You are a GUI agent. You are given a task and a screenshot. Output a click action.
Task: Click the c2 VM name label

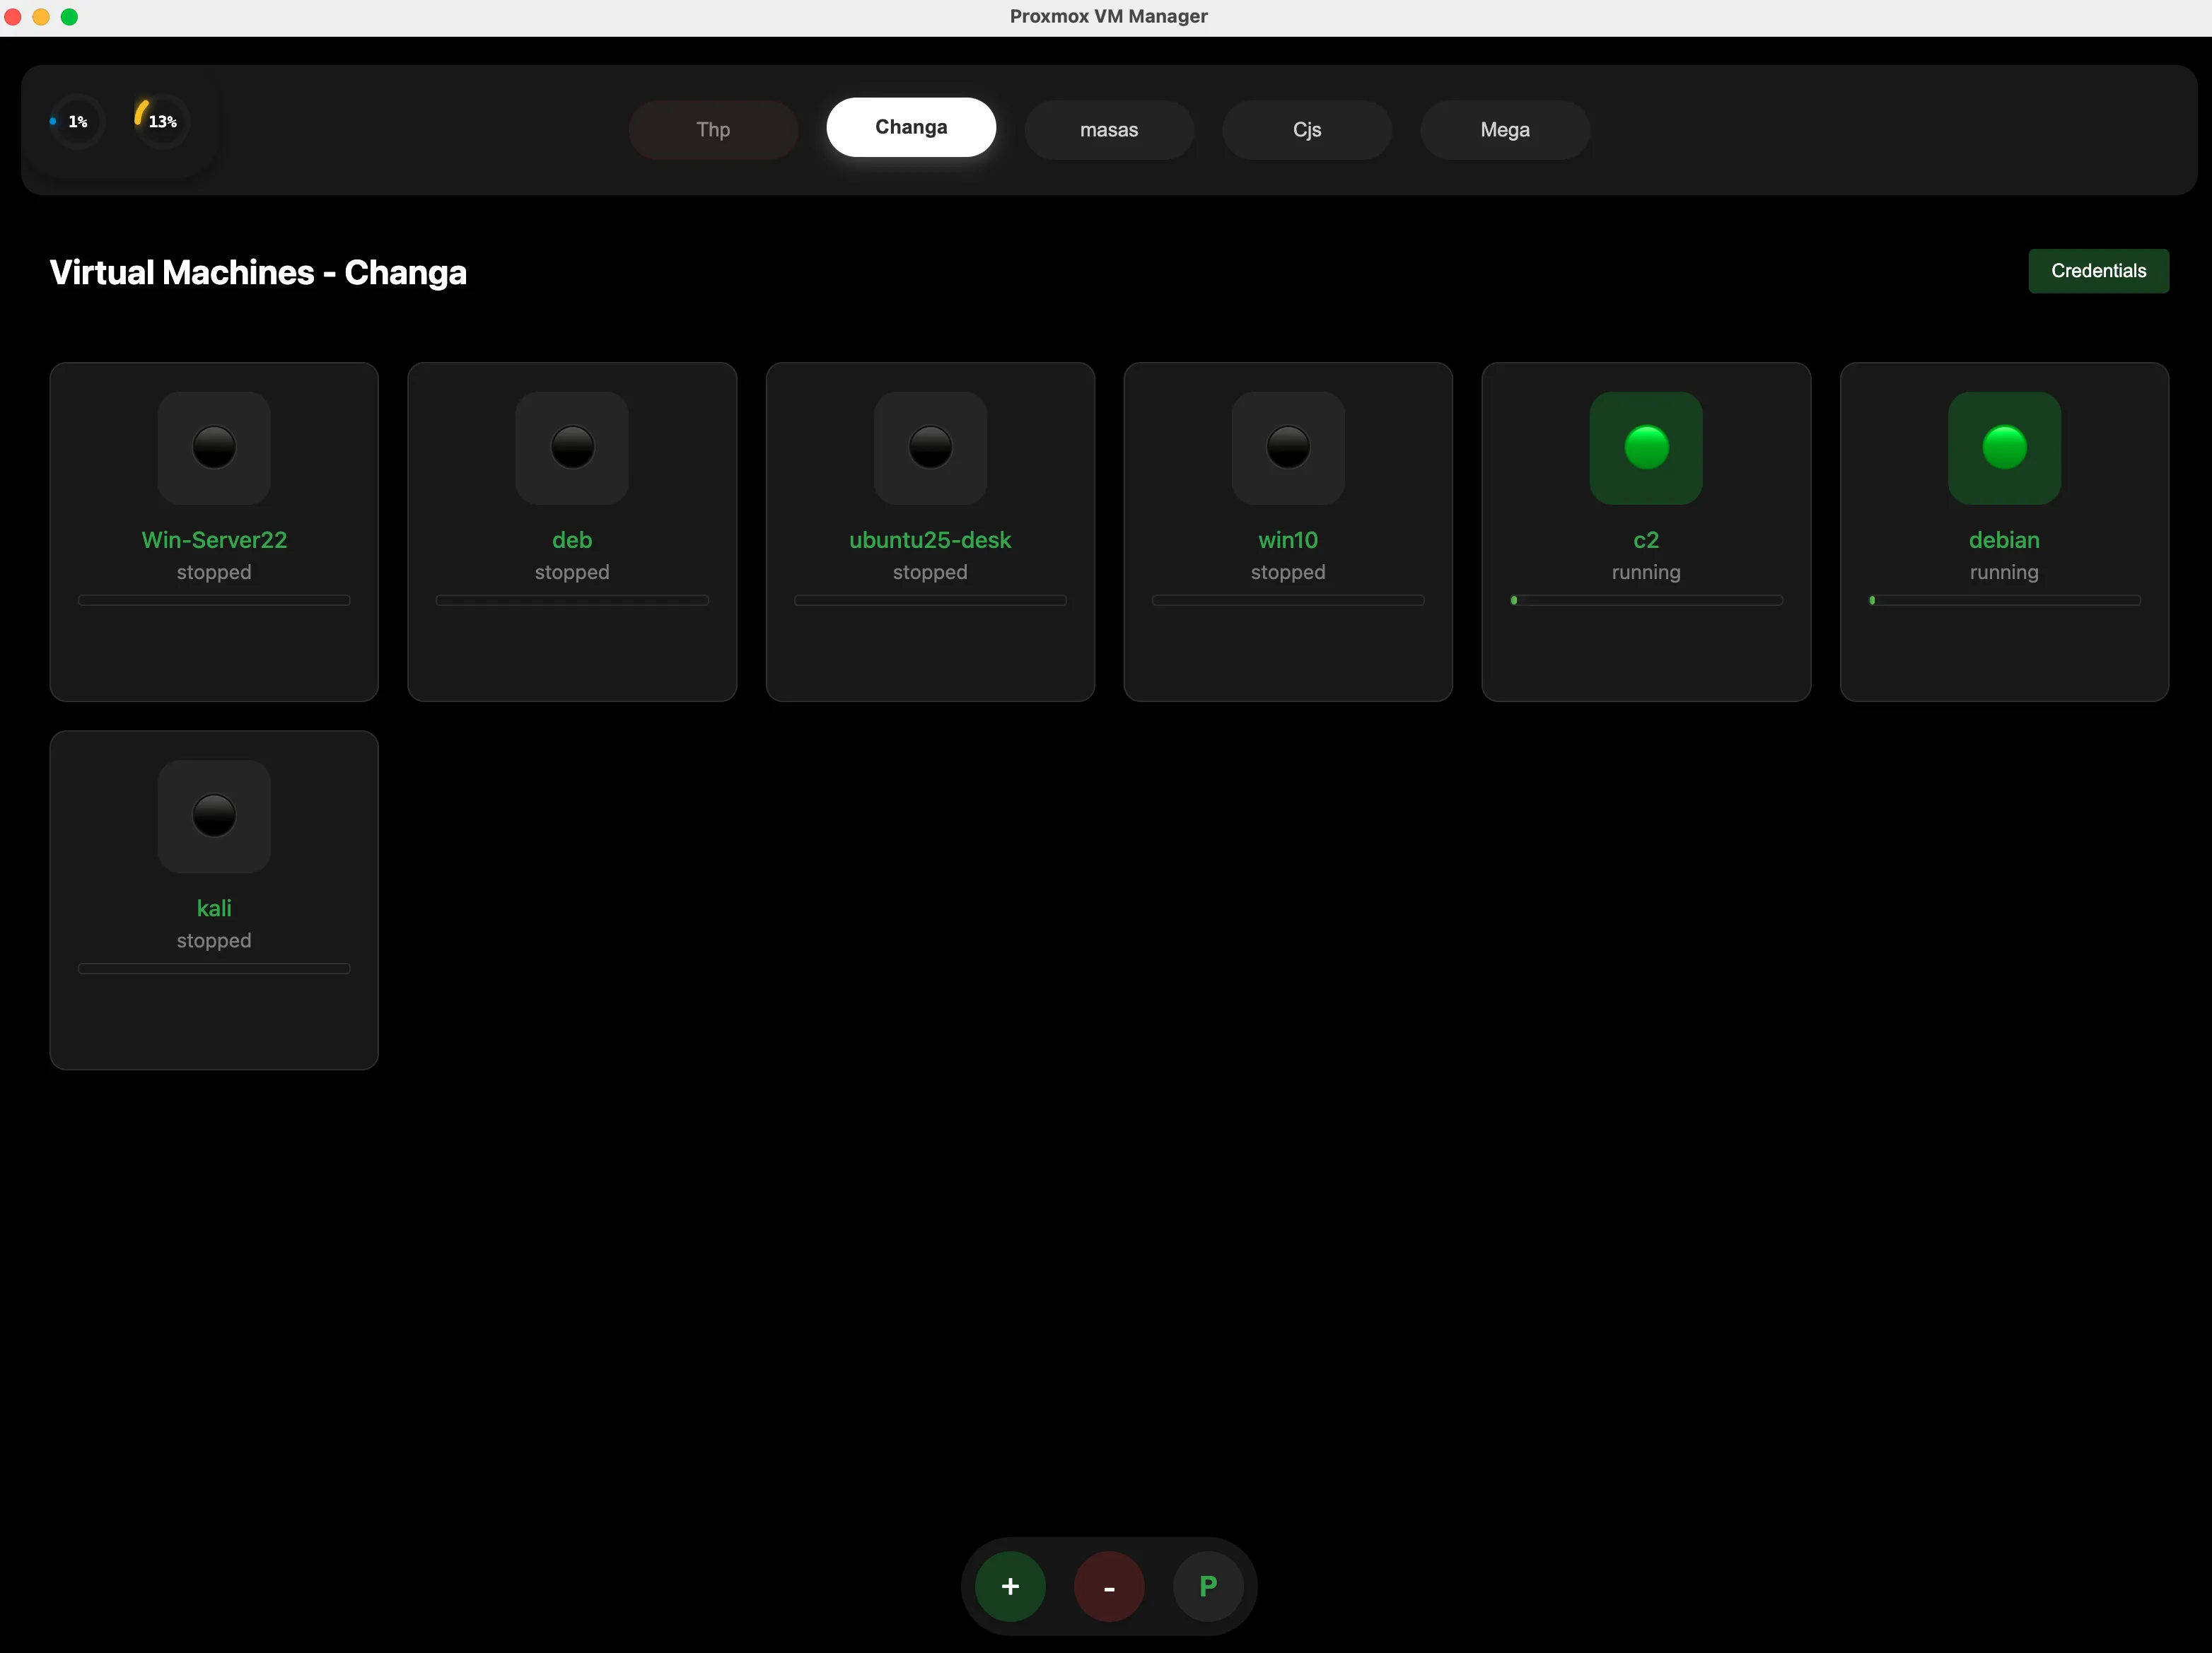[1646, 540]
